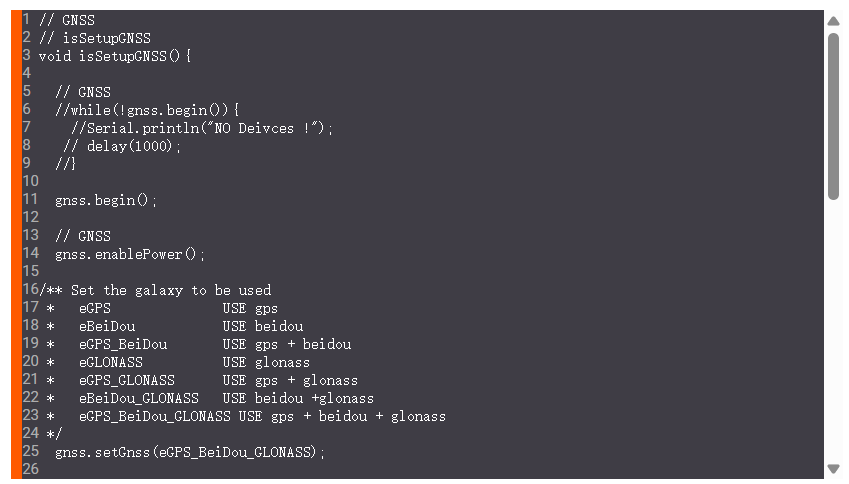This screenshot has width=849, height=484.
Task: Click the vertical scrollbar thumb
Action: point(833,115)
